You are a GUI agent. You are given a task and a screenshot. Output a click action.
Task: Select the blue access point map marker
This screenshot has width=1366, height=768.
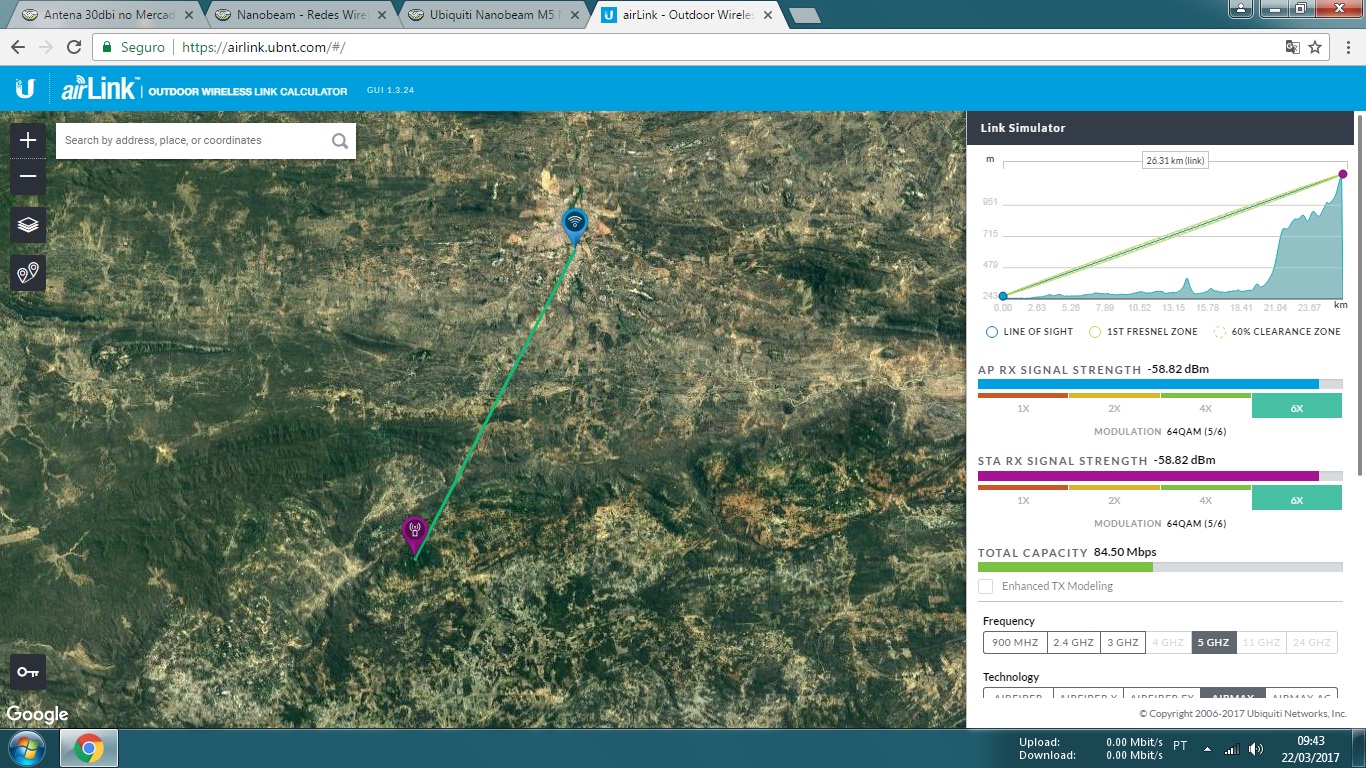coord(574,225)
